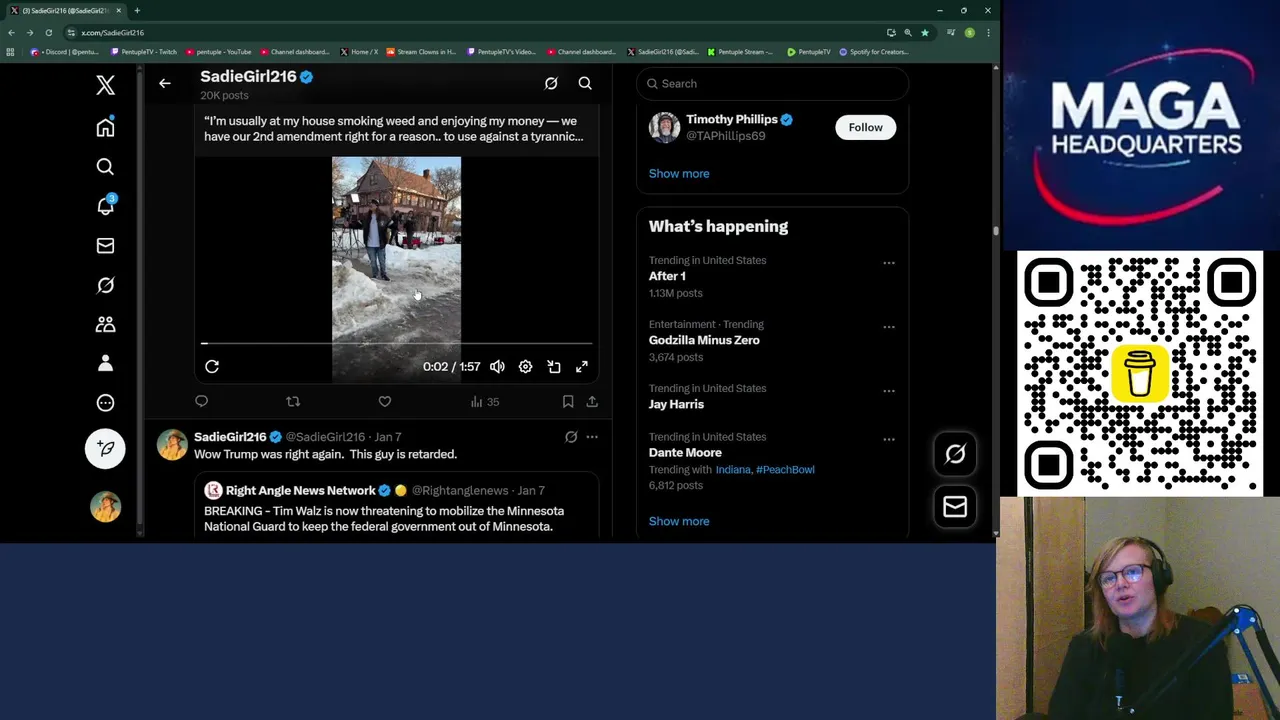Screen dimensions: 1280x720
Task: Open Explore search icon in sidebar
Action: tap(105, 167)
